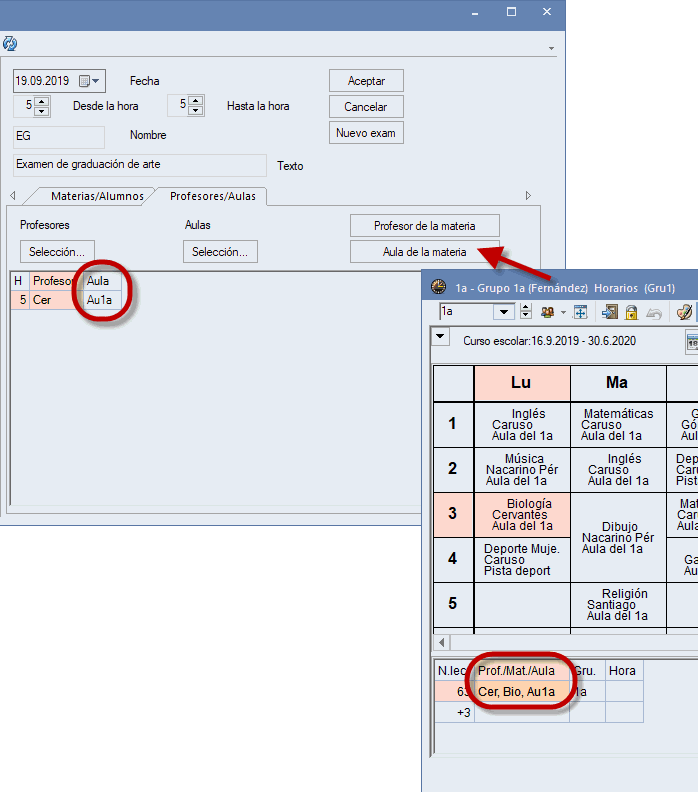Open the paint palette color settings
Screen dimensions: 698x792
tap(685, 312)
